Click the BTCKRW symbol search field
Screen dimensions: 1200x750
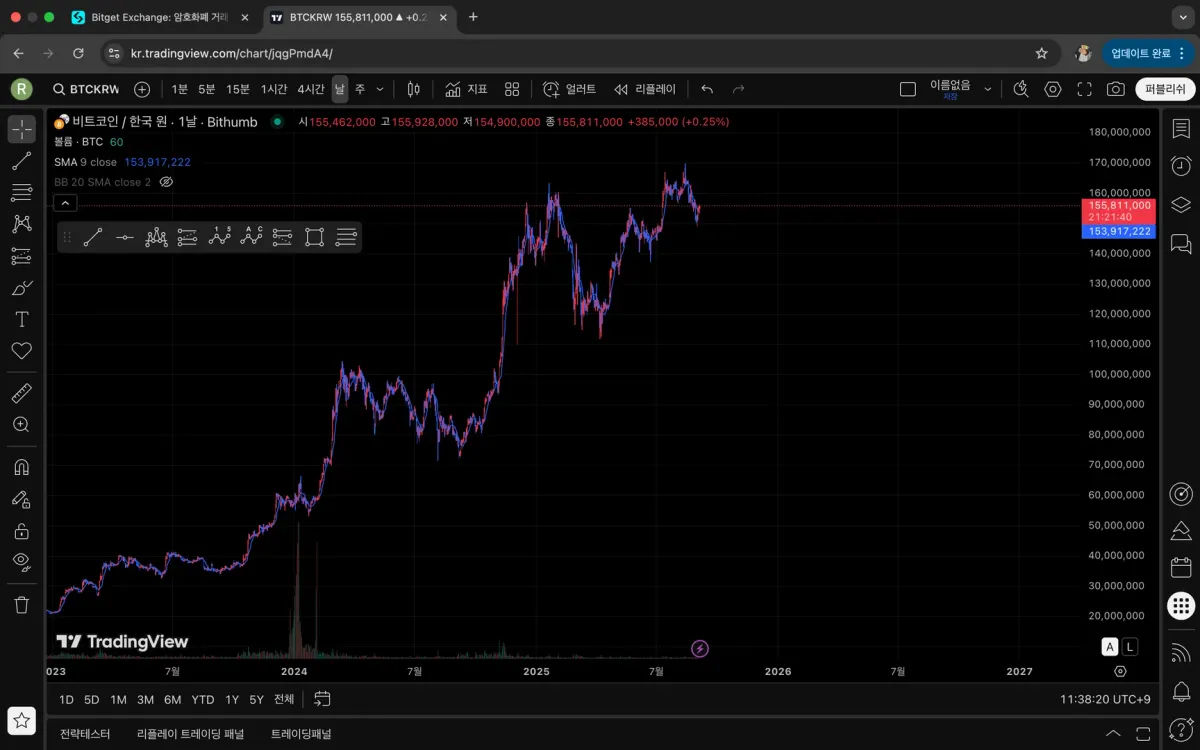click(87, 89)
